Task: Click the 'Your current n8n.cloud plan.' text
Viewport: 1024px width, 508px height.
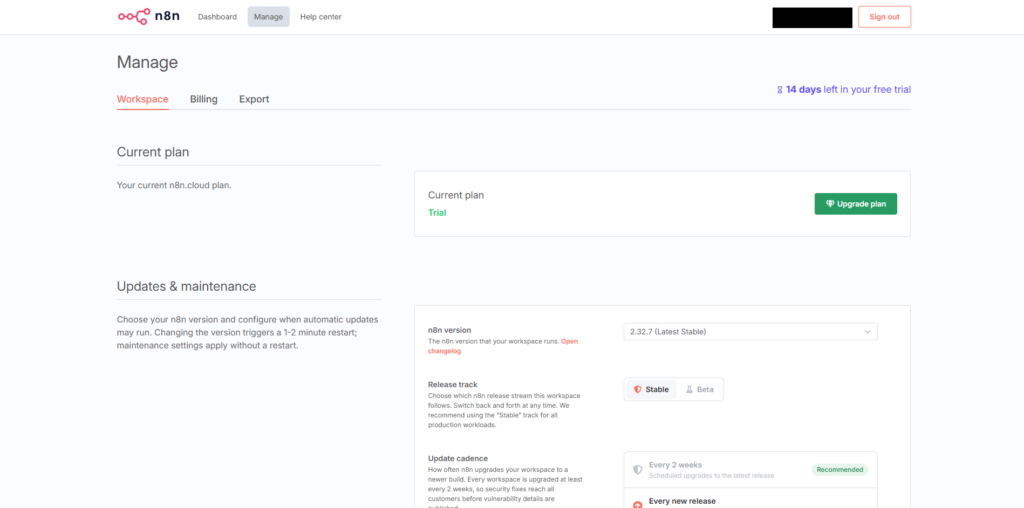Action: 174,185
